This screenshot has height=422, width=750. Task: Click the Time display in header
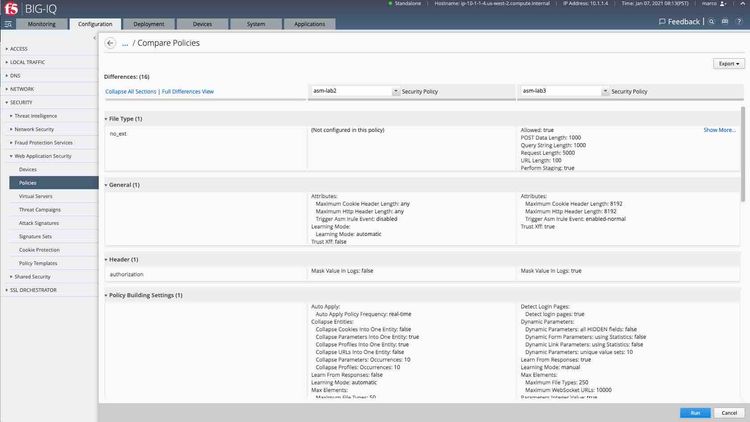[655, 3]
